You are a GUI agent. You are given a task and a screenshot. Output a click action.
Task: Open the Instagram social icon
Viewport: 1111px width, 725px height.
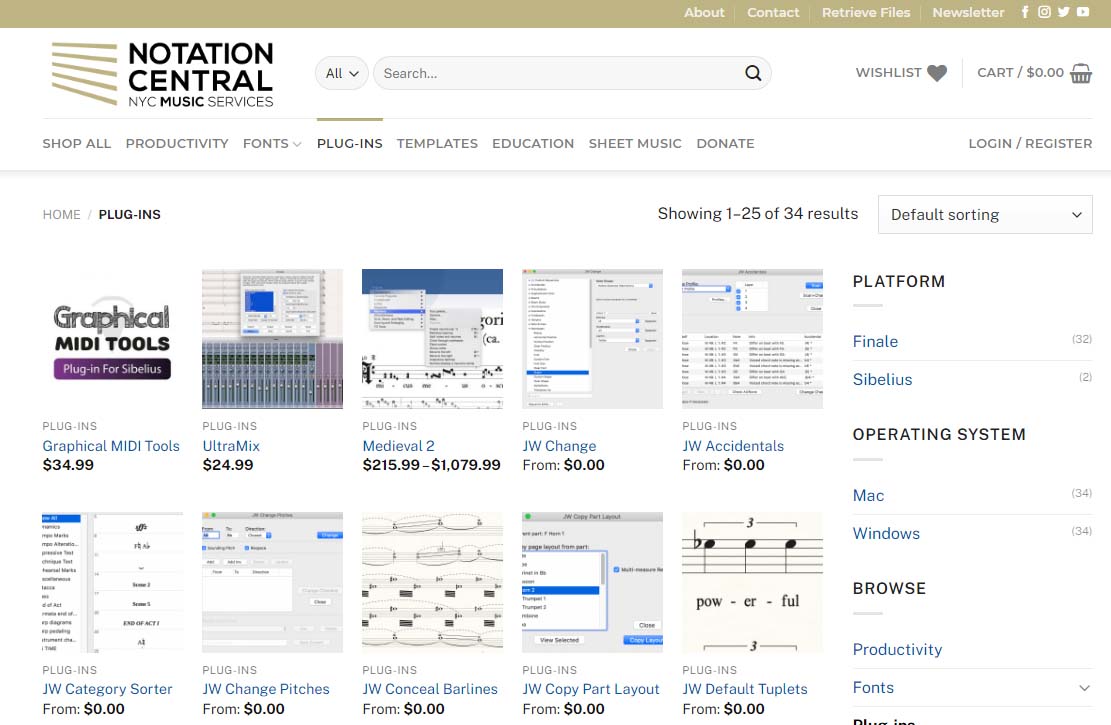(1044, 12)
